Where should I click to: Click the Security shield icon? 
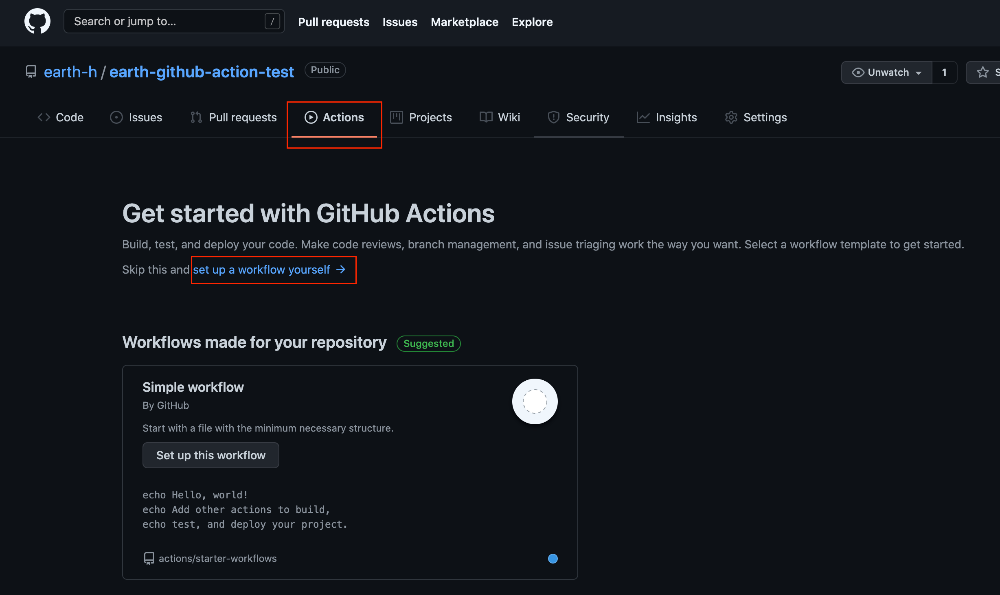(554, 117)
